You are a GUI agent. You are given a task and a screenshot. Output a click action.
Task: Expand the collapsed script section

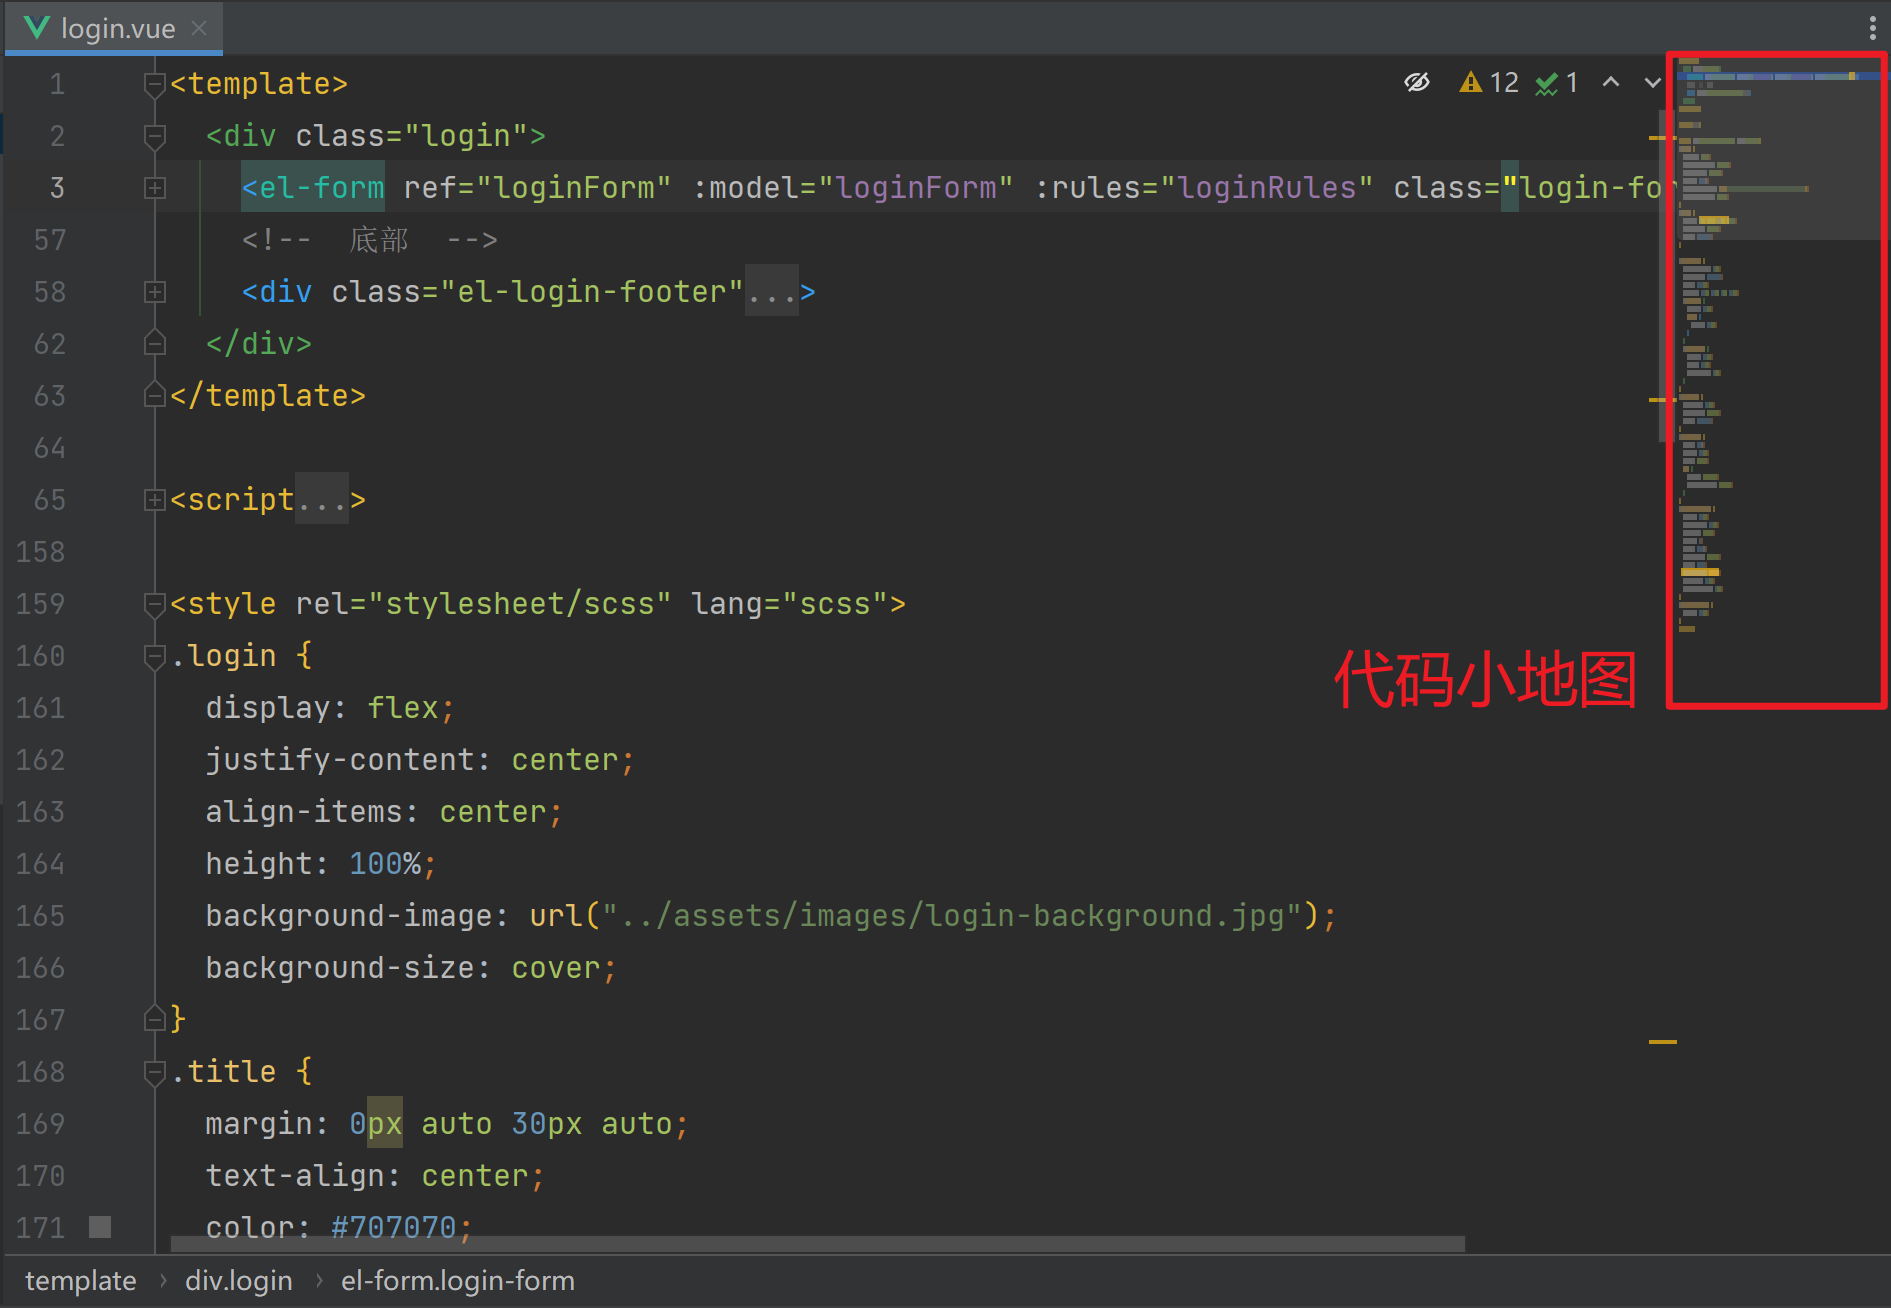[155, 500]
